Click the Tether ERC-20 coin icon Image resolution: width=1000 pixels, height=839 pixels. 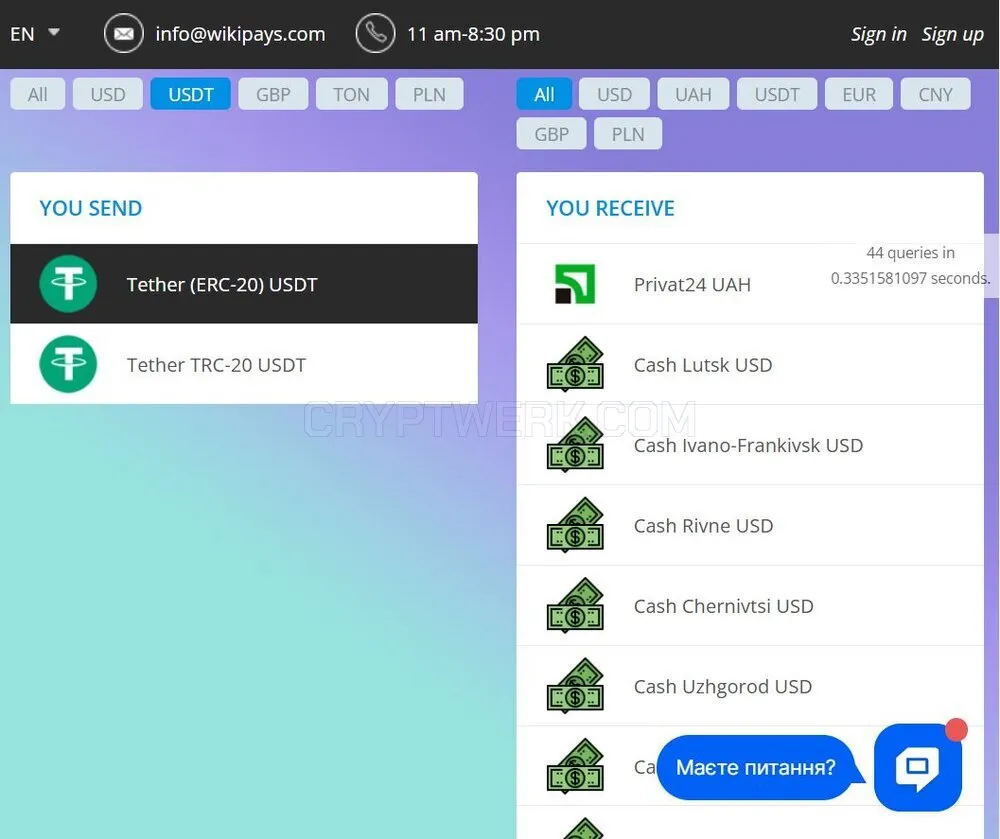point(68,284)
